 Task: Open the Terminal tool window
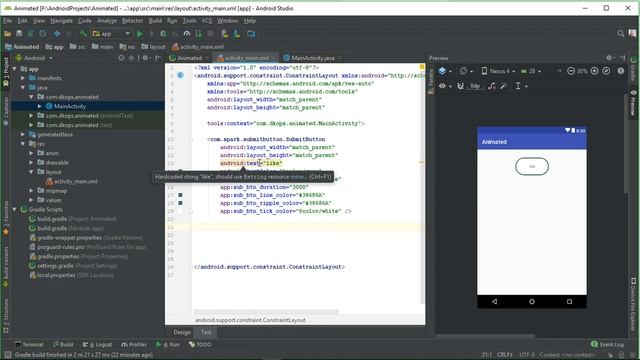tap(29, 344)
